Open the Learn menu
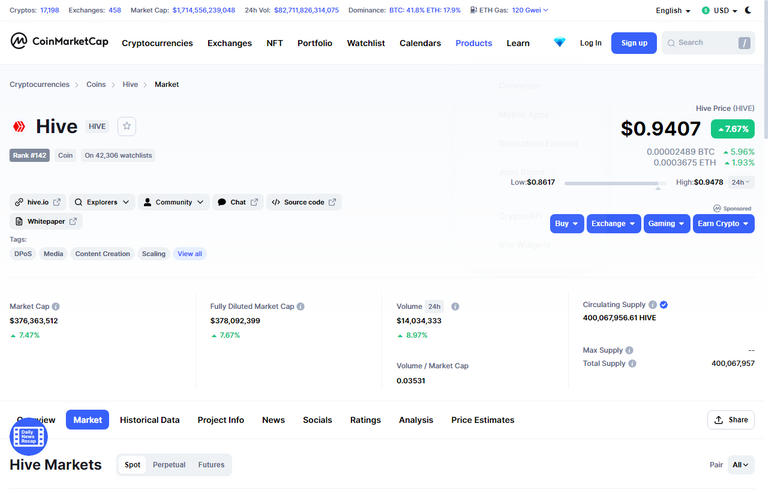This screenshot has width=768, height=494. pos(518,43)
